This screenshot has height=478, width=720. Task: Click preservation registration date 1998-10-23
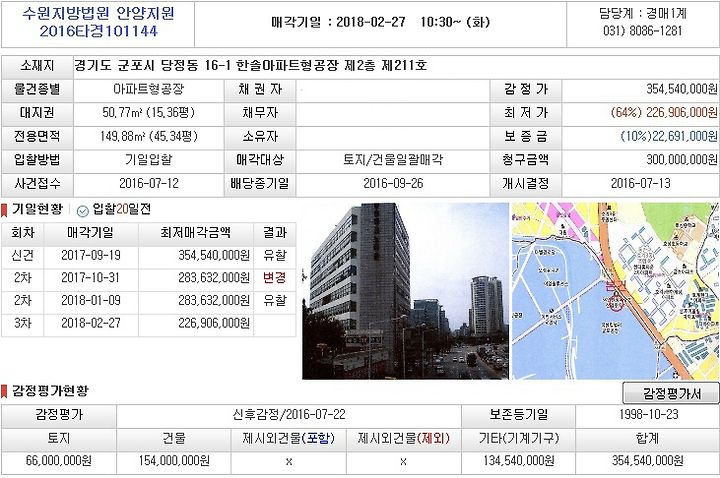648,415
